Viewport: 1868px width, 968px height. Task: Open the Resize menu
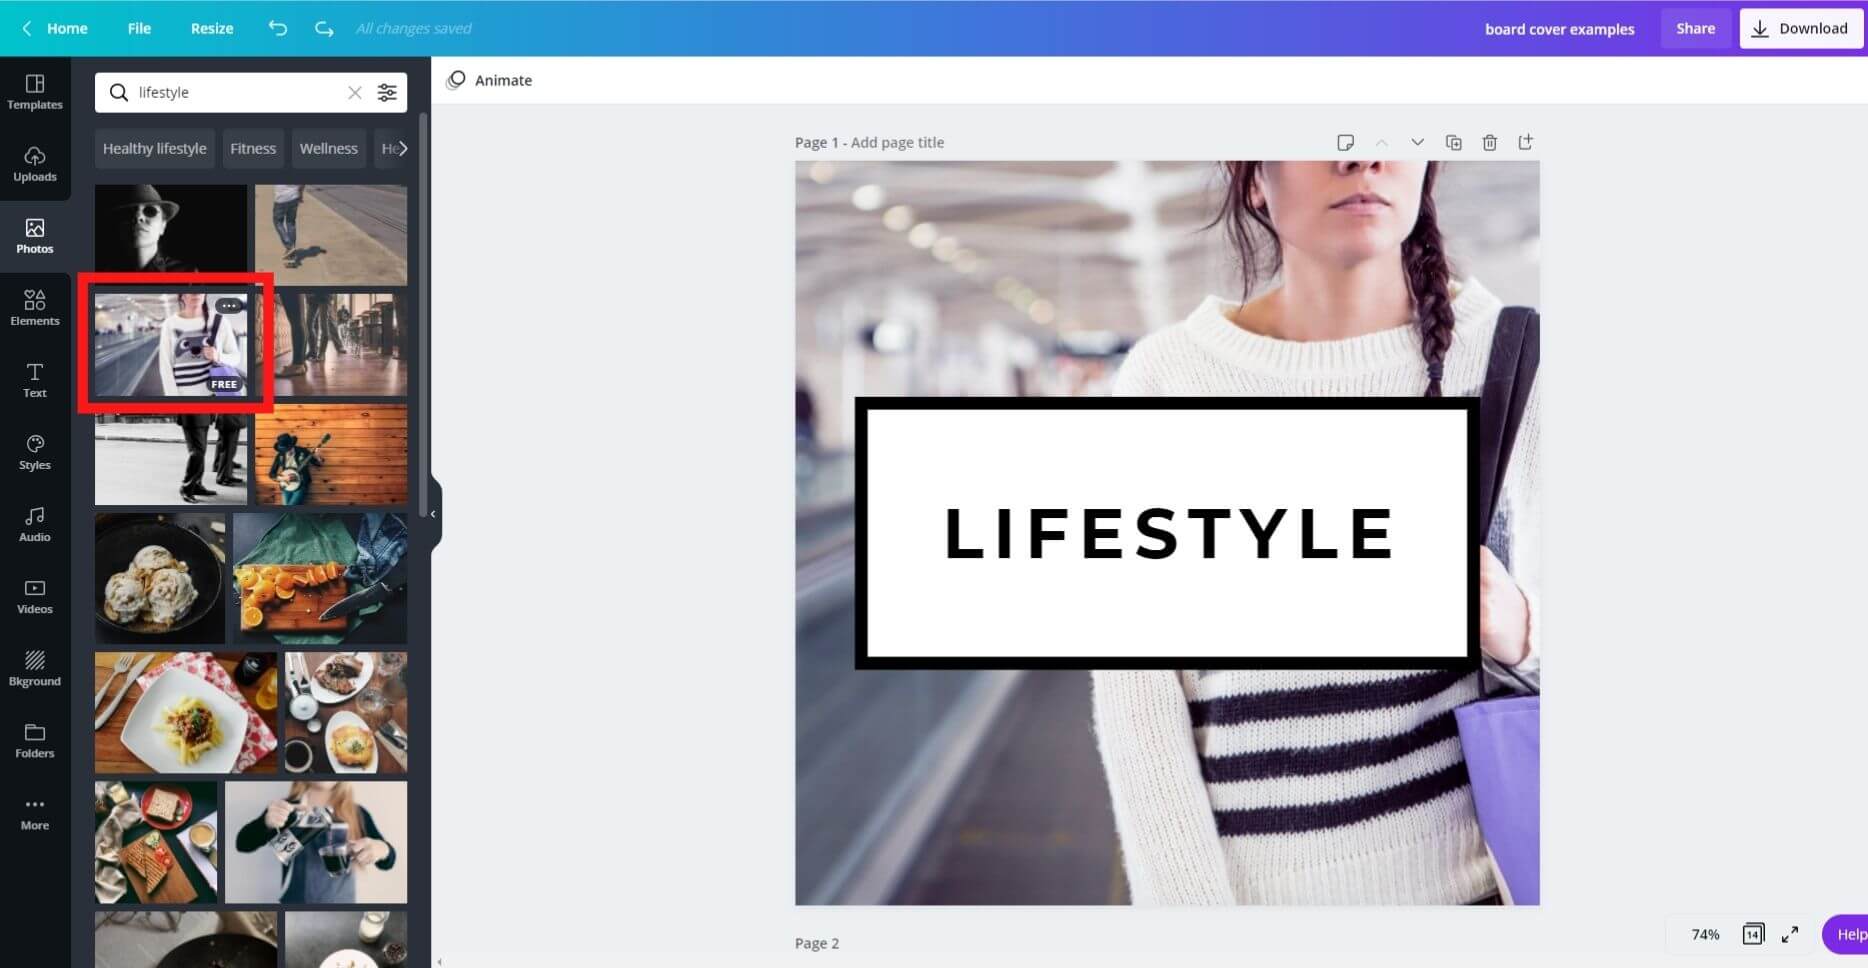(x=211, y=28)
